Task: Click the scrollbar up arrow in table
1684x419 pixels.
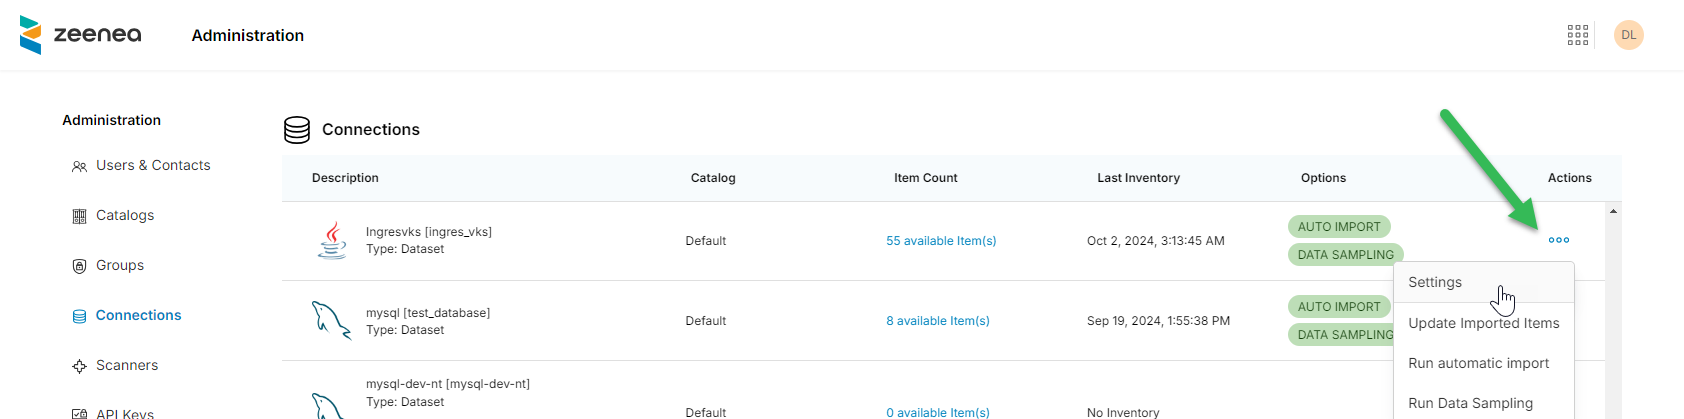Action: tap(1613, 211)
